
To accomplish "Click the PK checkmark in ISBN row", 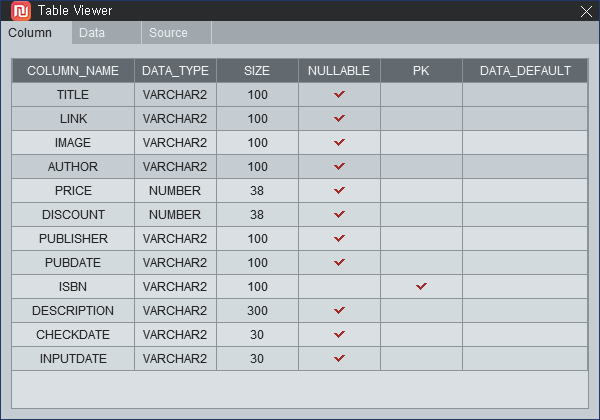I will tap(421, 286).
